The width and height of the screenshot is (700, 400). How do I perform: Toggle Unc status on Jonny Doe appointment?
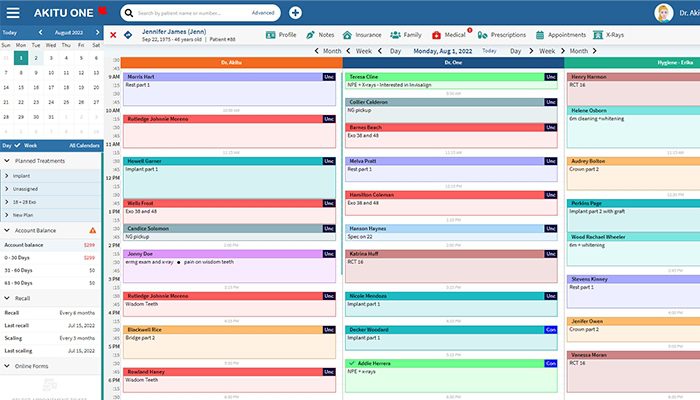point(329,254)
